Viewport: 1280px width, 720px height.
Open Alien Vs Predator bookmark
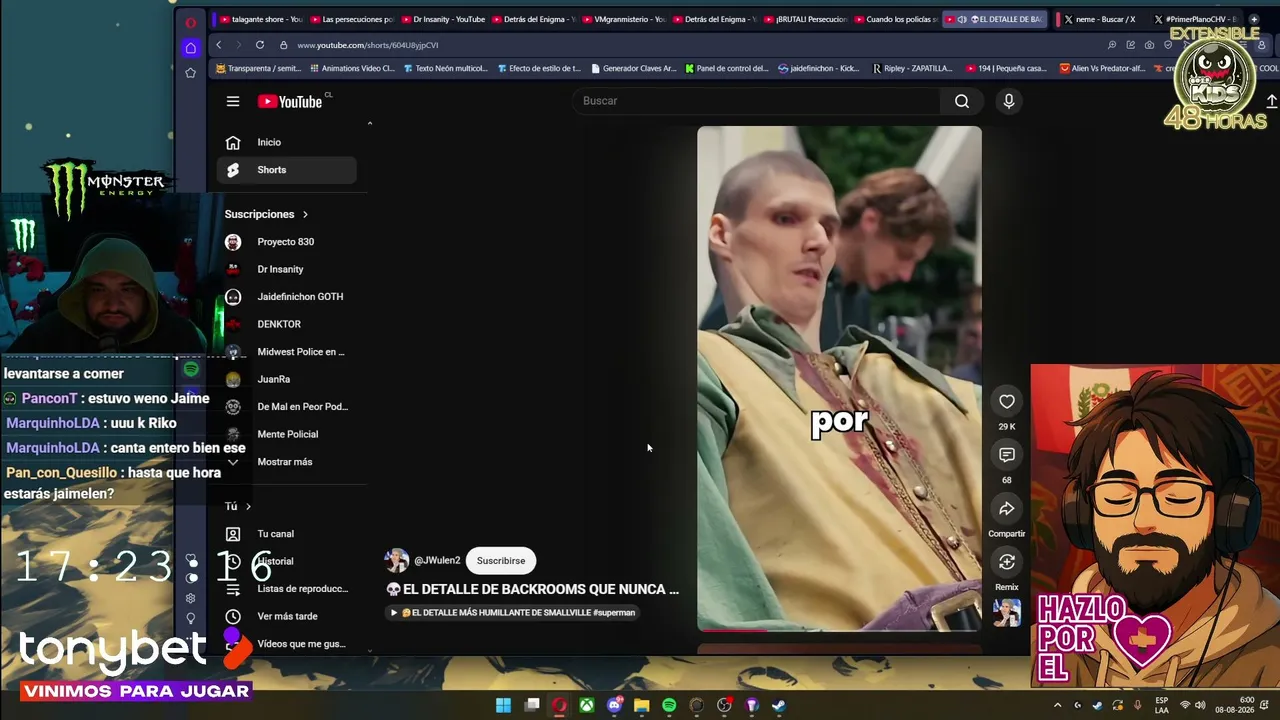pos(1102,69)
